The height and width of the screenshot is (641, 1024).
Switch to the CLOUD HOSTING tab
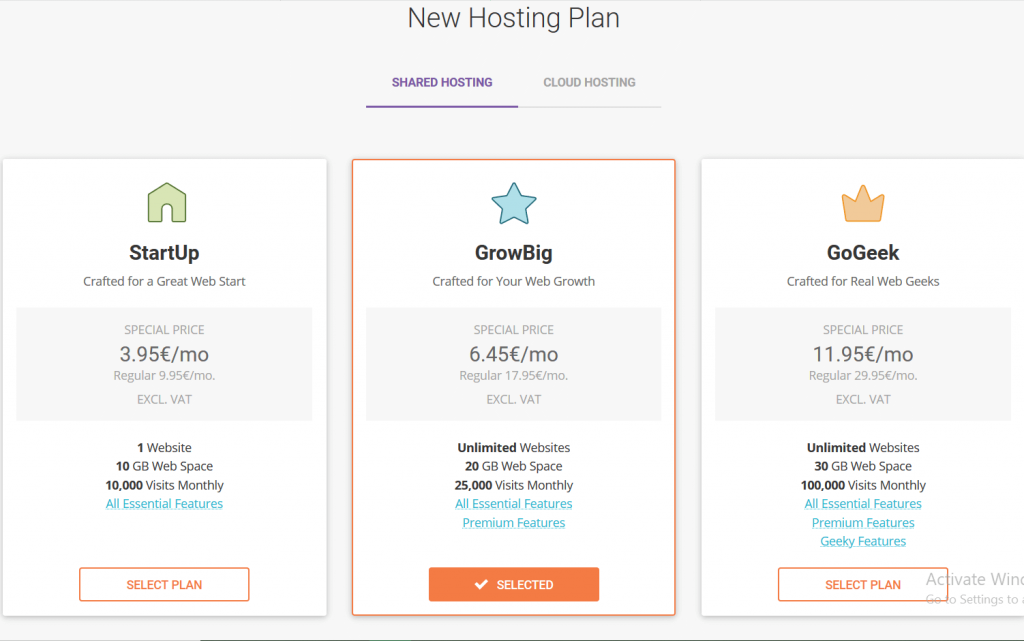589,82
